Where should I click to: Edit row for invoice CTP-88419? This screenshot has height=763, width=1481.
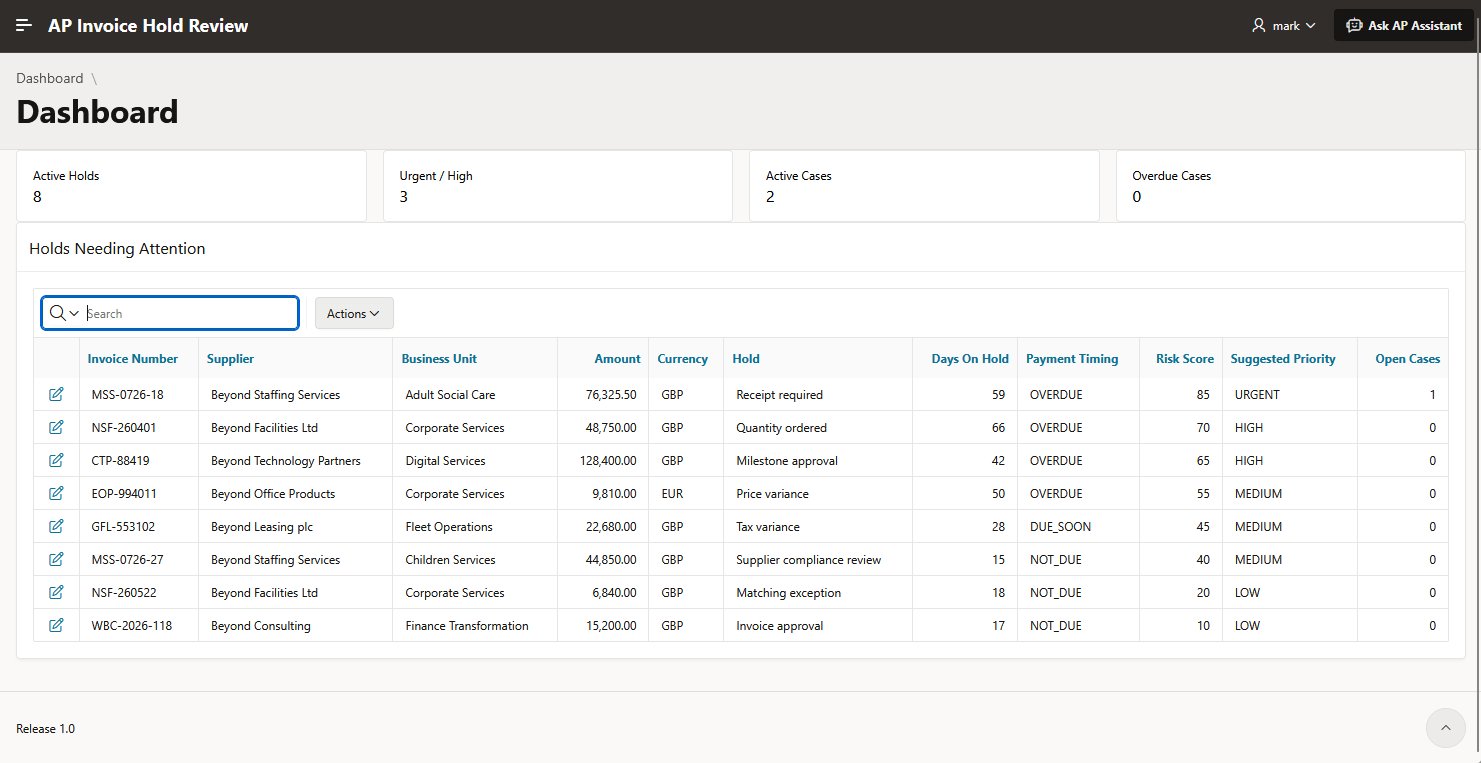(x=56, y=460)
